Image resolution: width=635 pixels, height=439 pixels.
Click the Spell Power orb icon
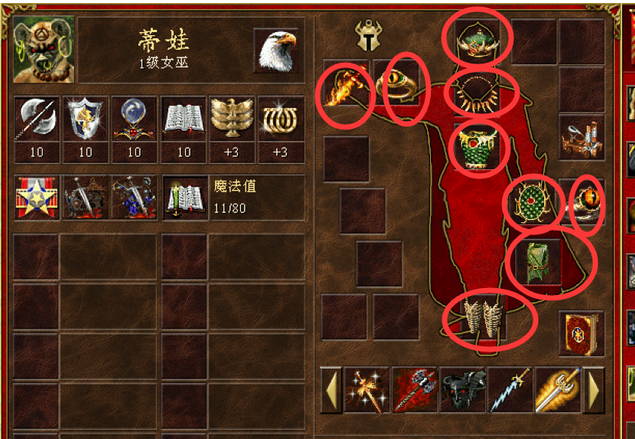134,119
